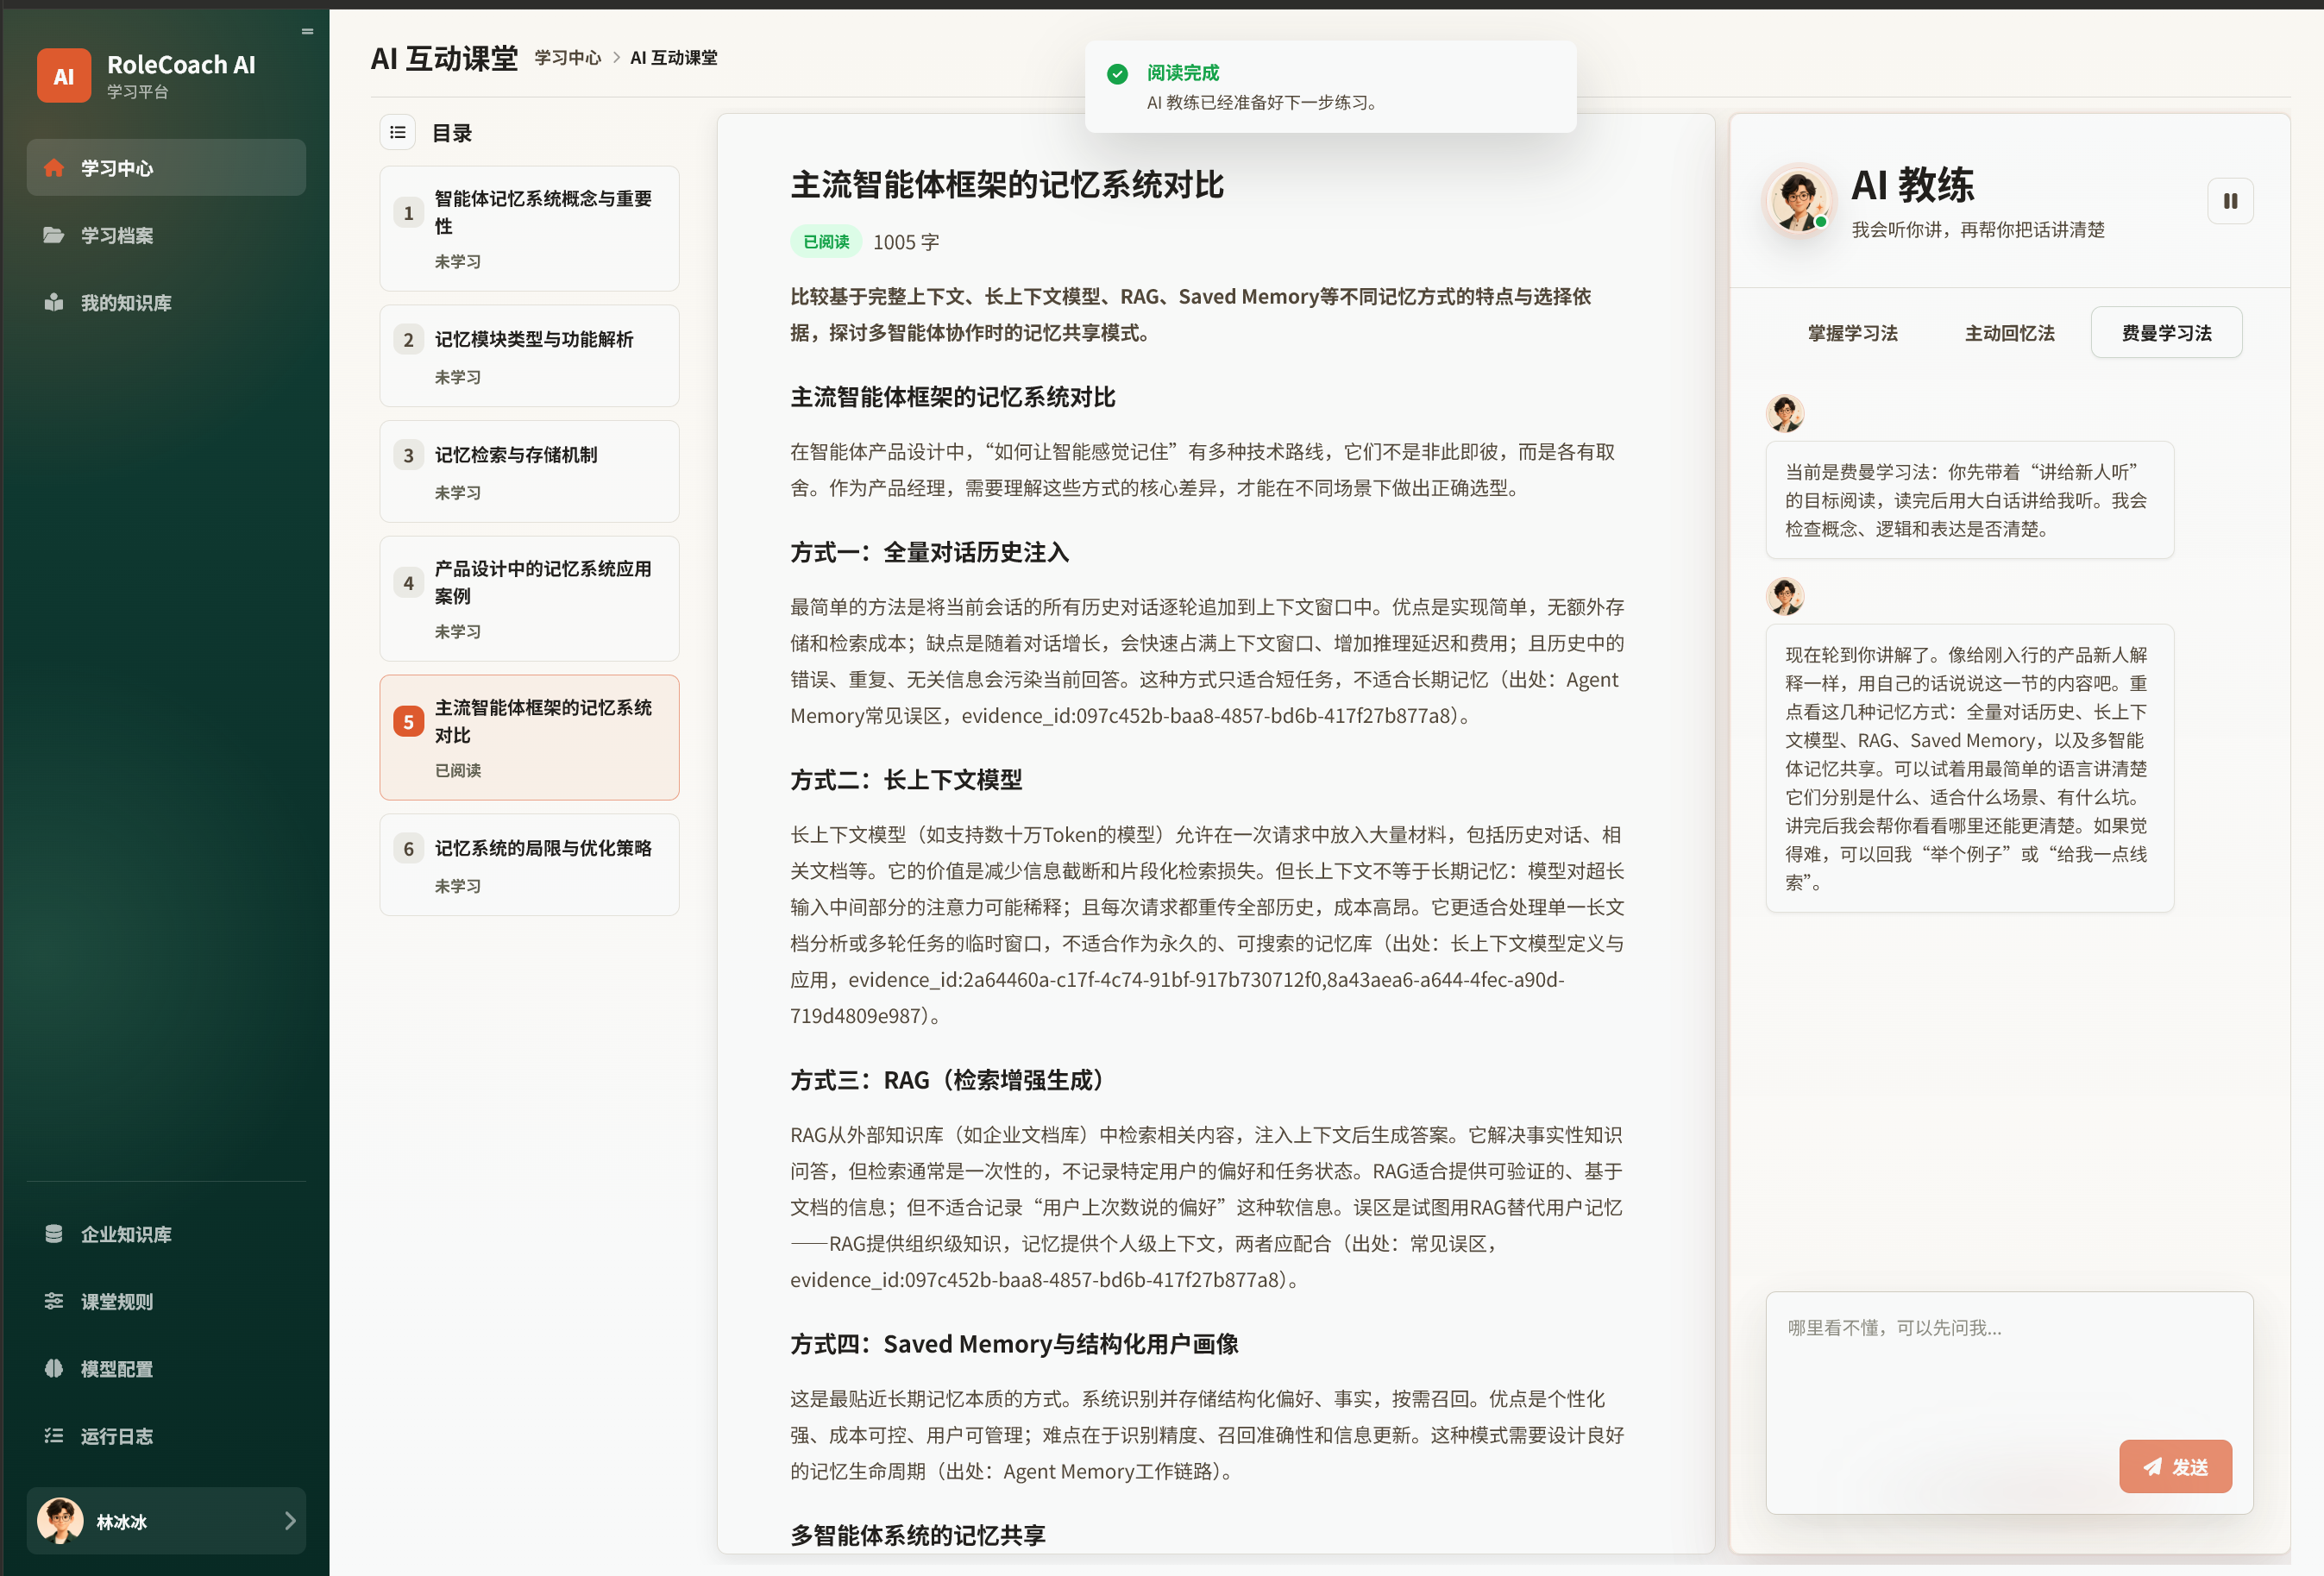Click the subtitle 我会听你讲，再帮你把话讲清楚
2324x1576 pixels.
(1977, 229)
